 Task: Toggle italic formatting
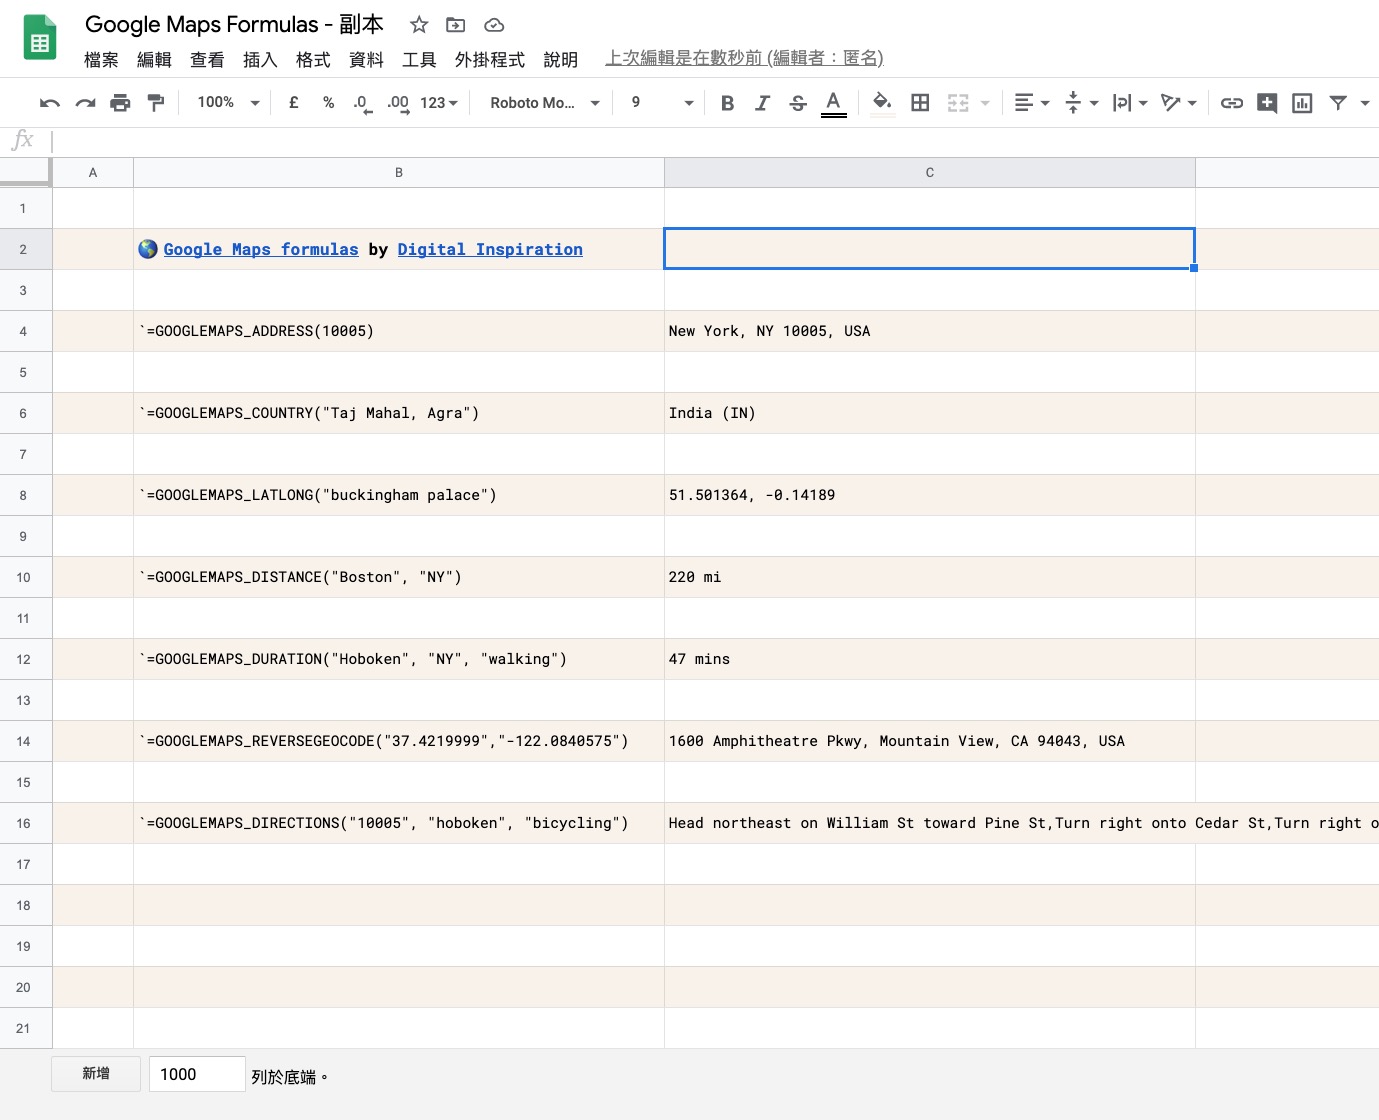click(762, 103)
